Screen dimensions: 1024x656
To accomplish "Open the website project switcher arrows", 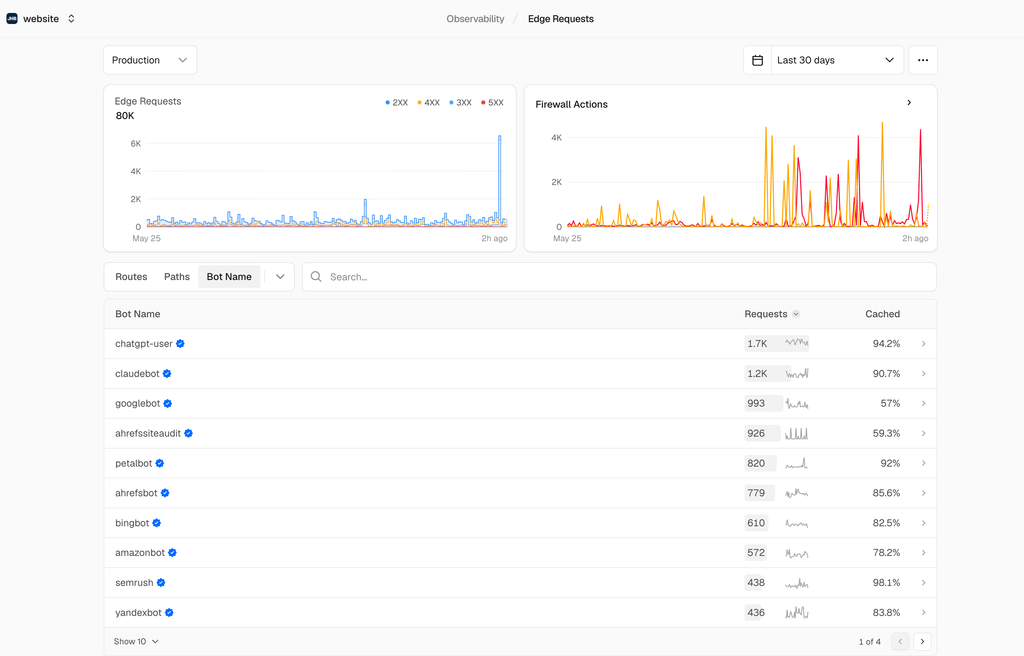I will click(71, 18).
